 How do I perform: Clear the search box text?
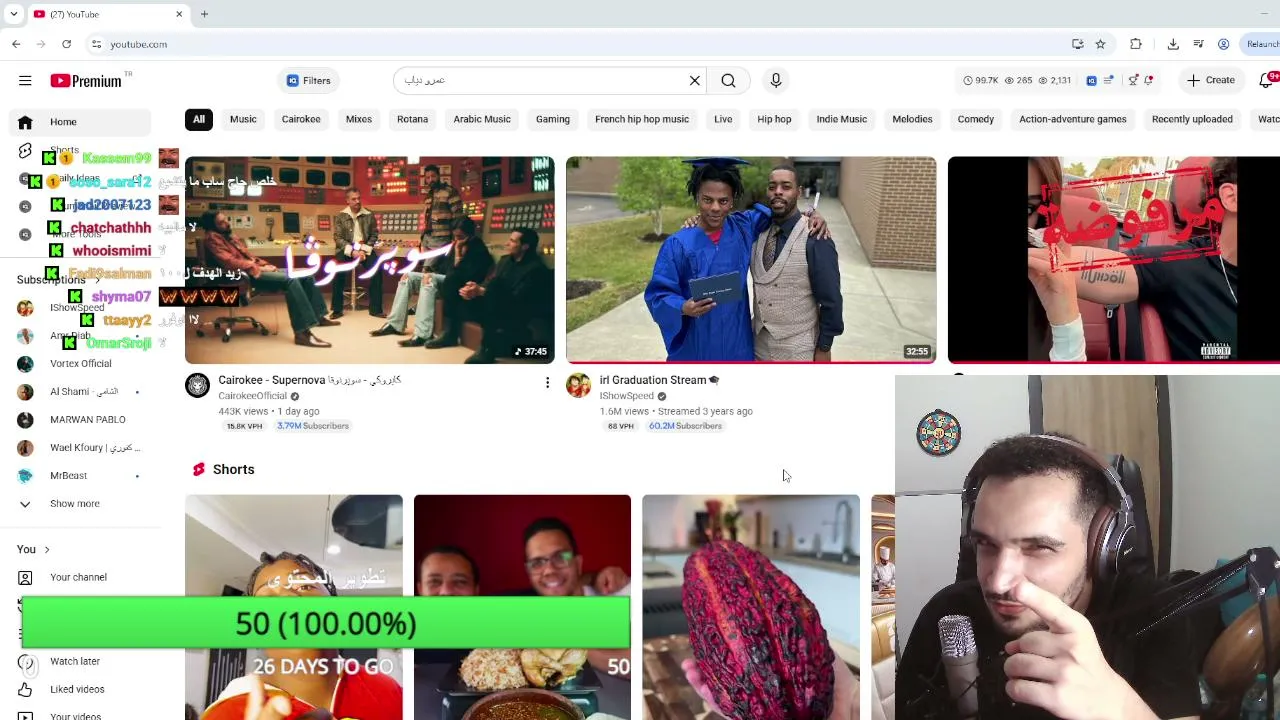695,81
